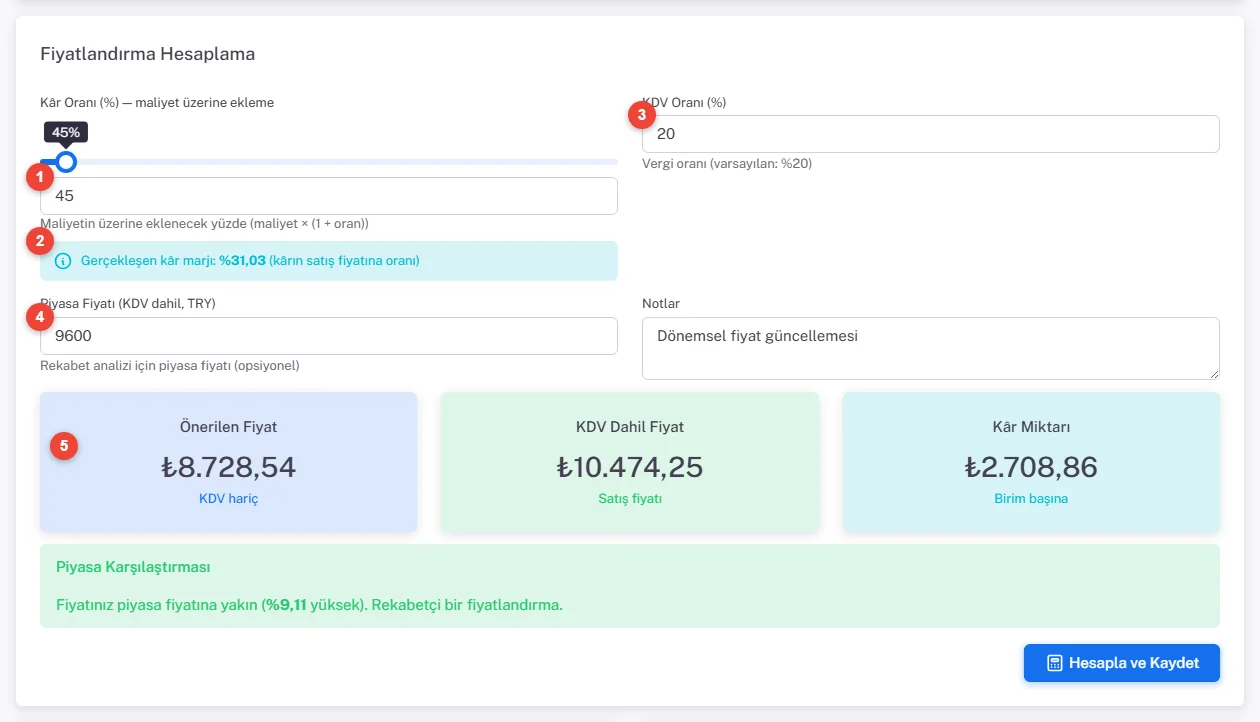The image size is (1260, 722).
Task: Click into the Notlar text area
Action: 930,349
